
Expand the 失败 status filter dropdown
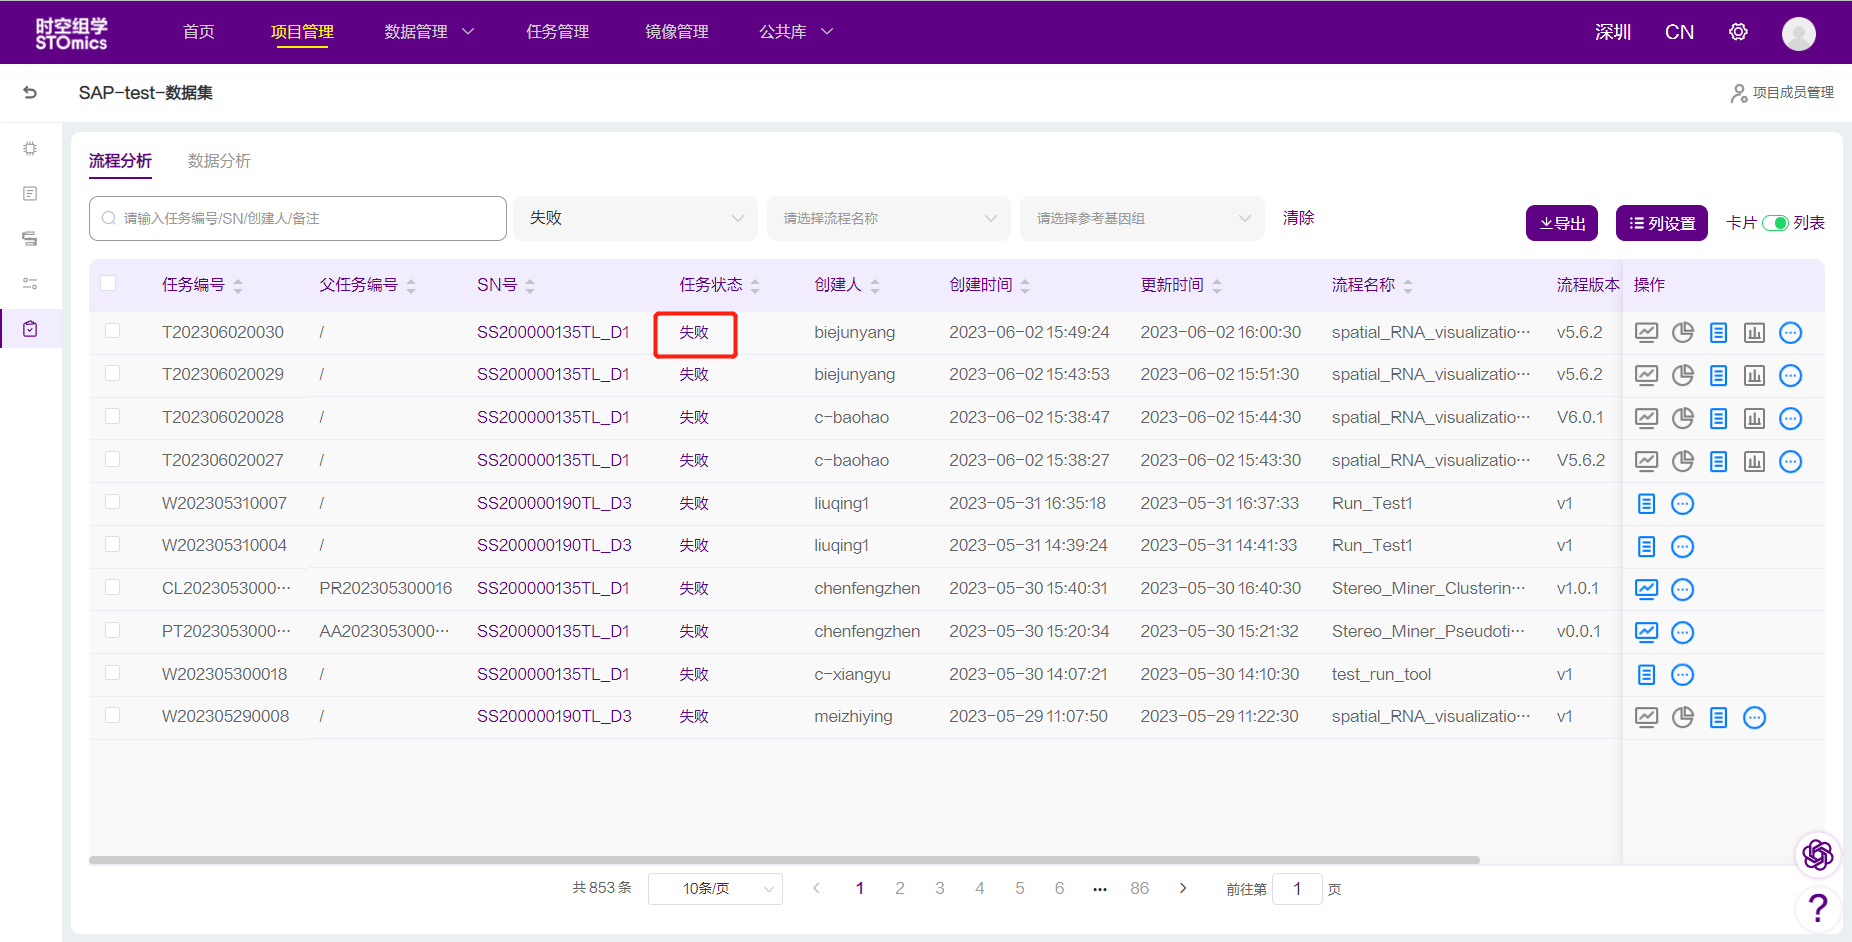point(635,218)
